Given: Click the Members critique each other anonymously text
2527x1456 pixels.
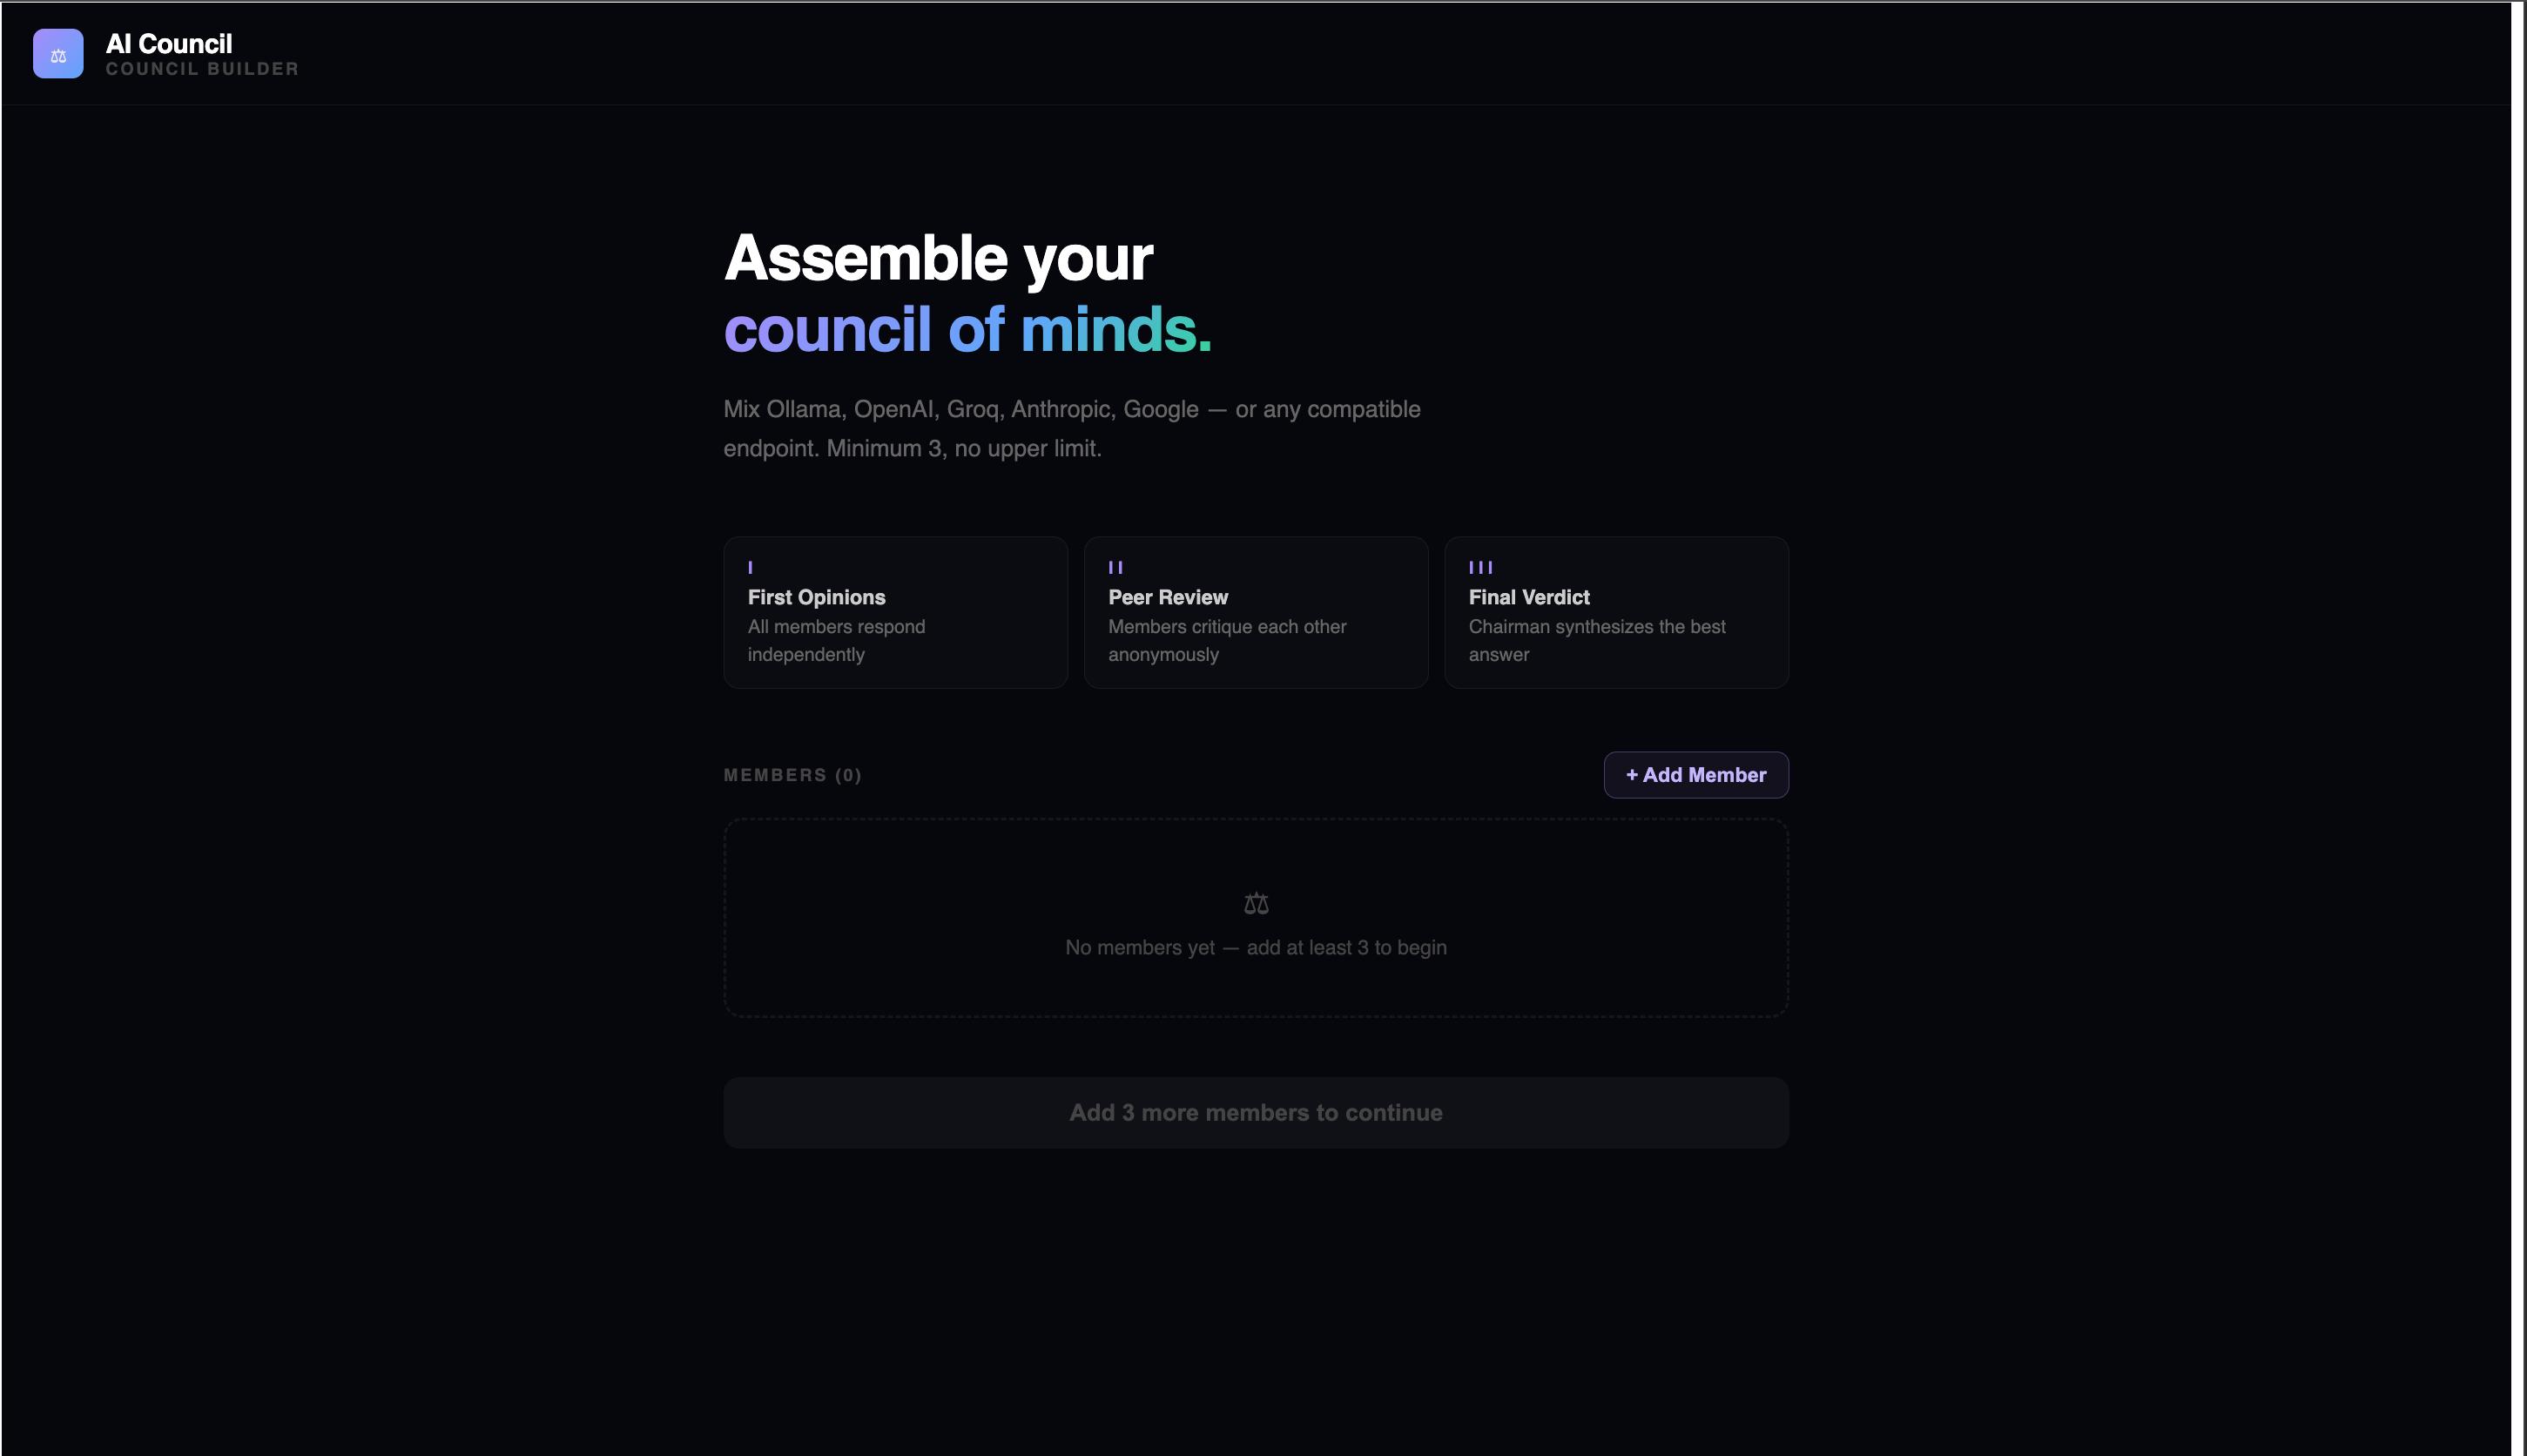Looking at the screenshot, I should click(1227, 640).
